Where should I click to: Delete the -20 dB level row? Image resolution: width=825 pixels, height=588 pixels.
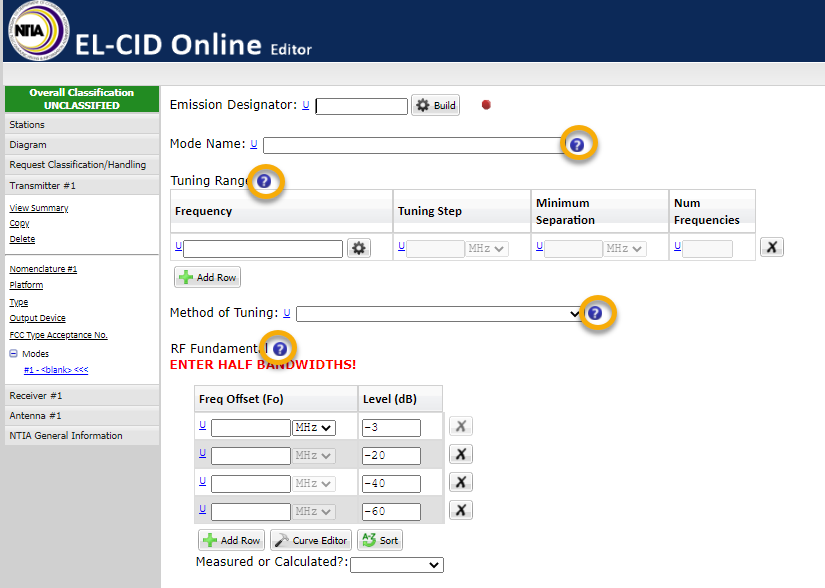pyautogui.click(x=460, y=454)
